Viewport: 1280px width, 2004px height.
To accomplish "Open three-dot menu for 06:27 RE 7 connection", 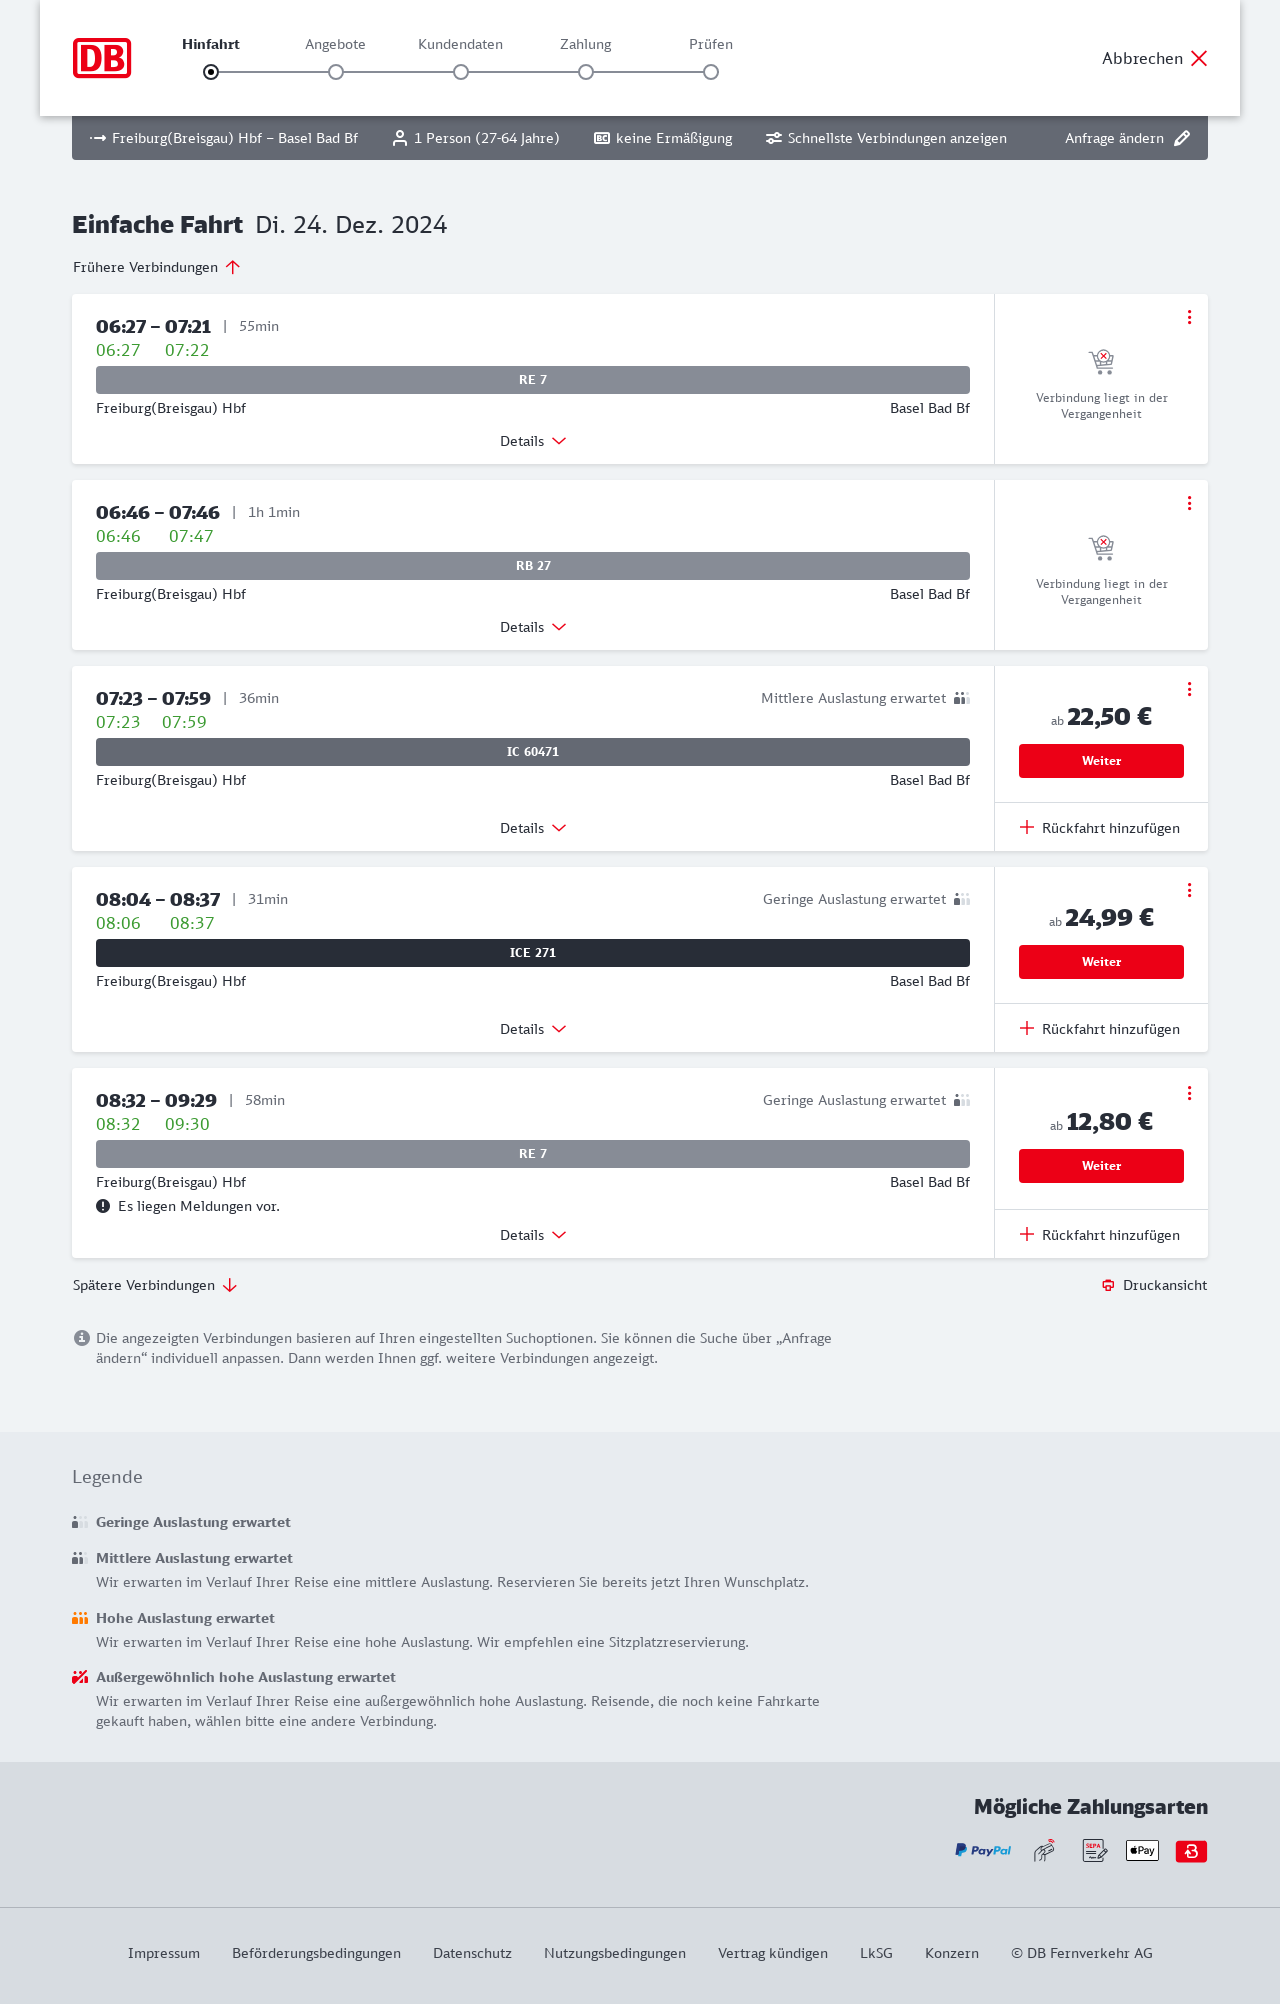I will click(1189, 317).
